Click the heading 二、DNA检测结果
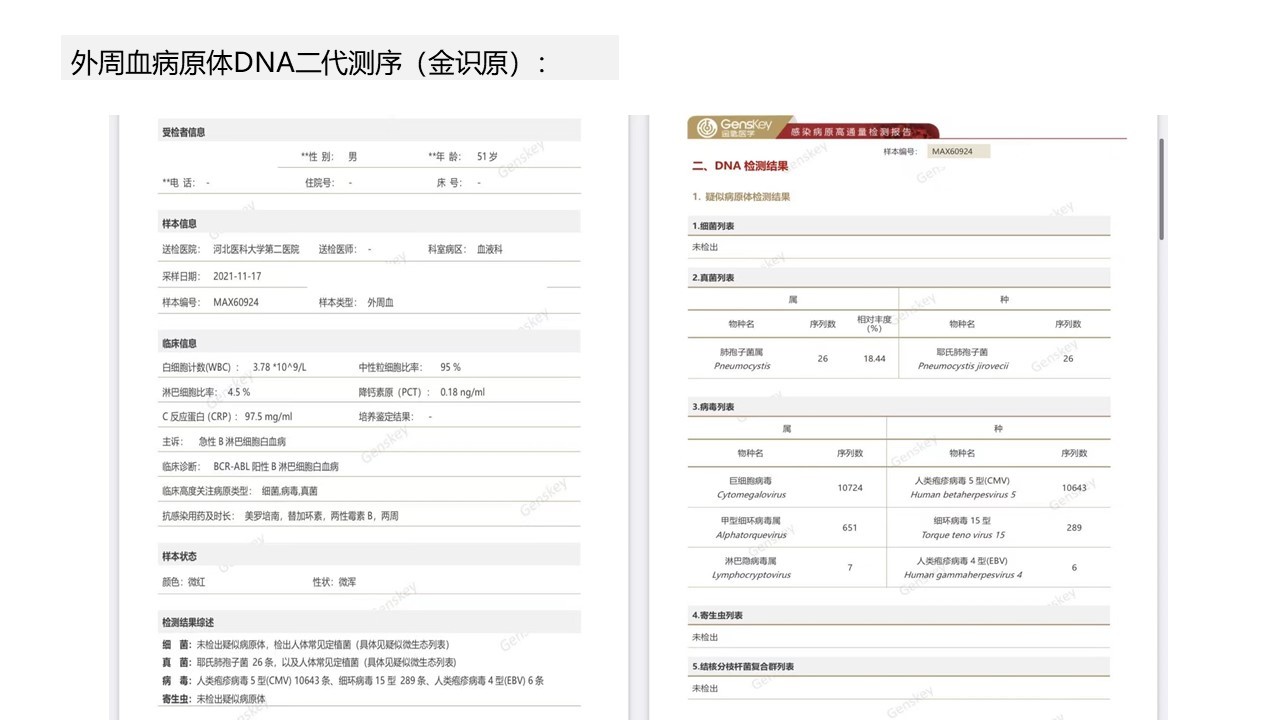The height and width of the screenshot is (720, 1280). click(x=740, y=166)
